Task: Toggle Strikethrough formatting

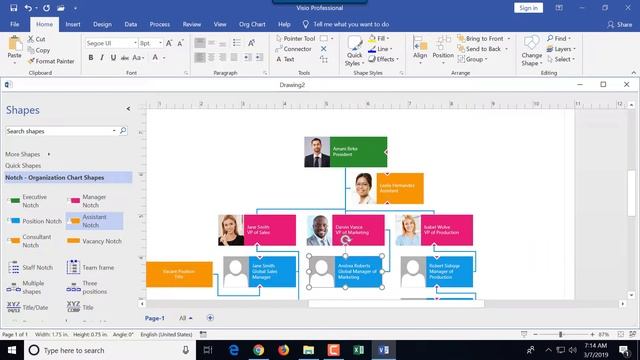Action: 124,58
